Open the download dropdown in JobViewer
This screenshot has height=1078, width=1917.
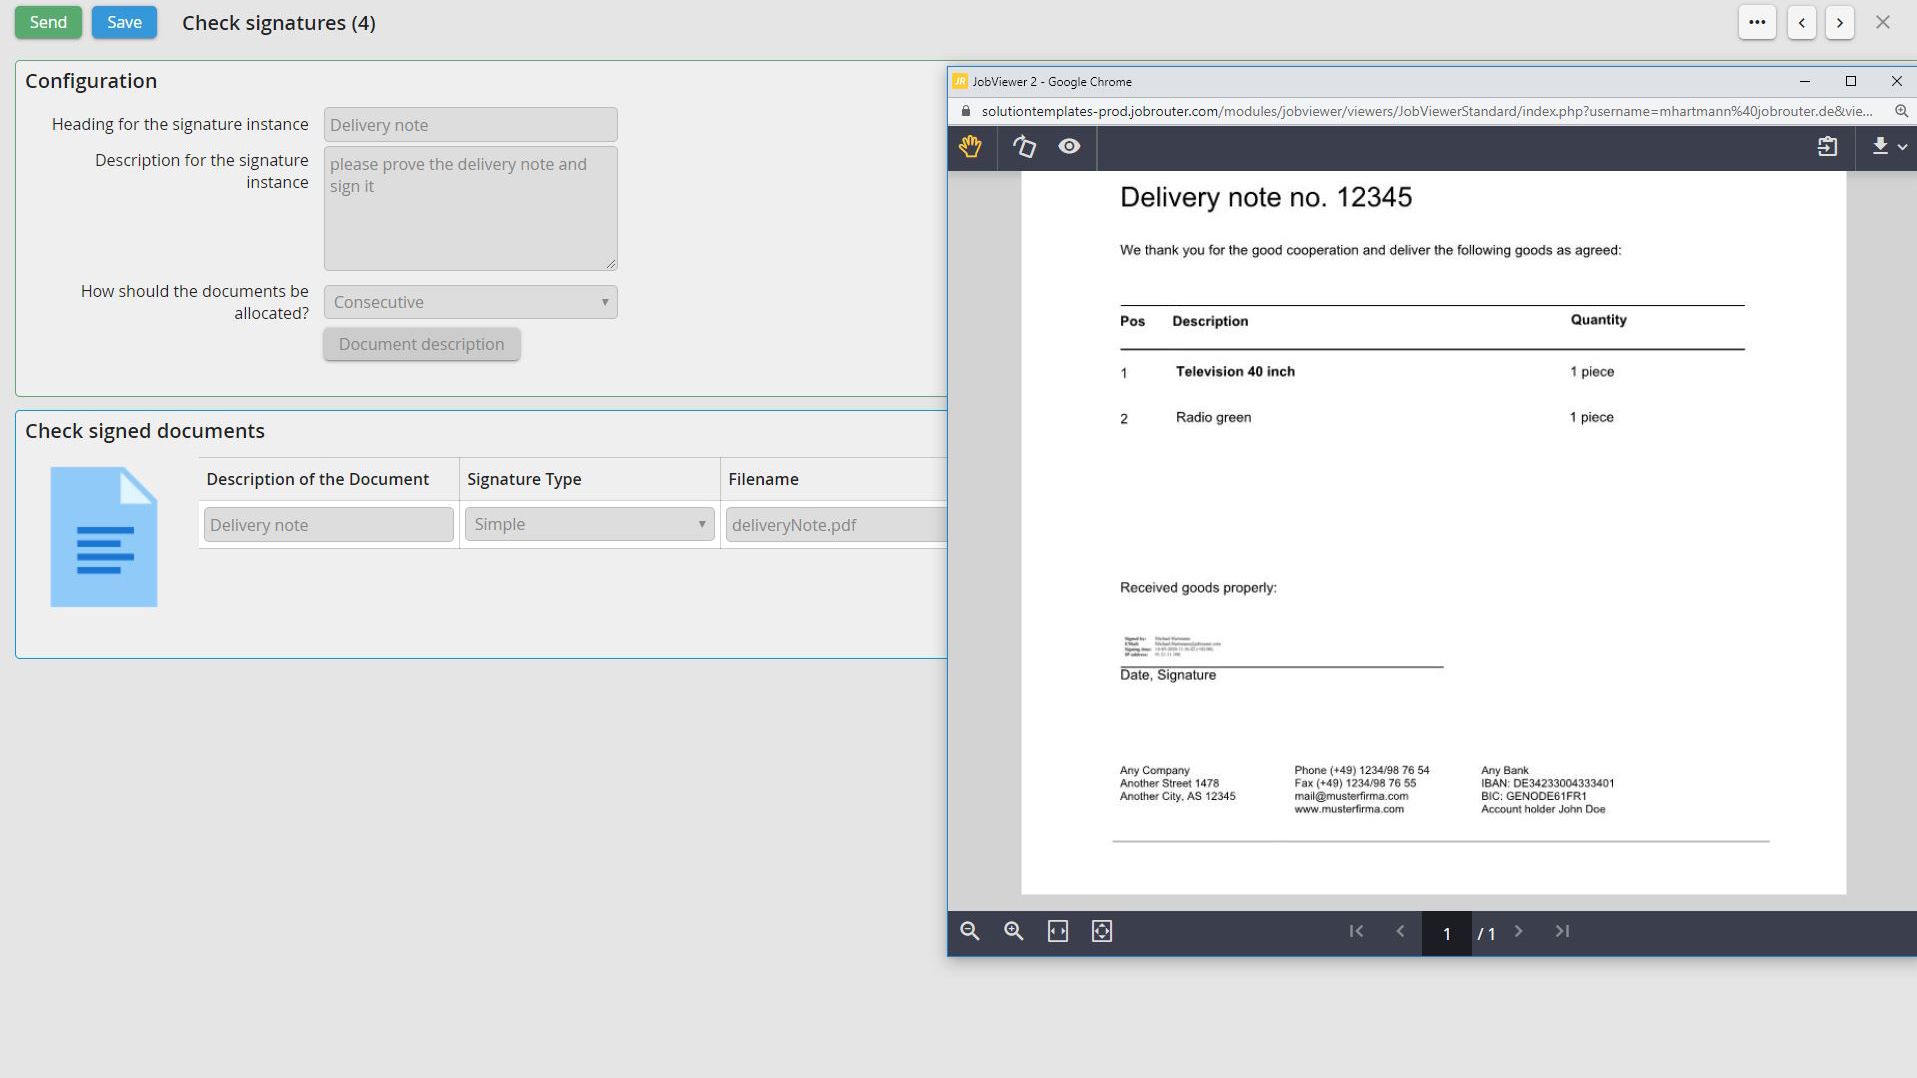[x=1888, y=147]
